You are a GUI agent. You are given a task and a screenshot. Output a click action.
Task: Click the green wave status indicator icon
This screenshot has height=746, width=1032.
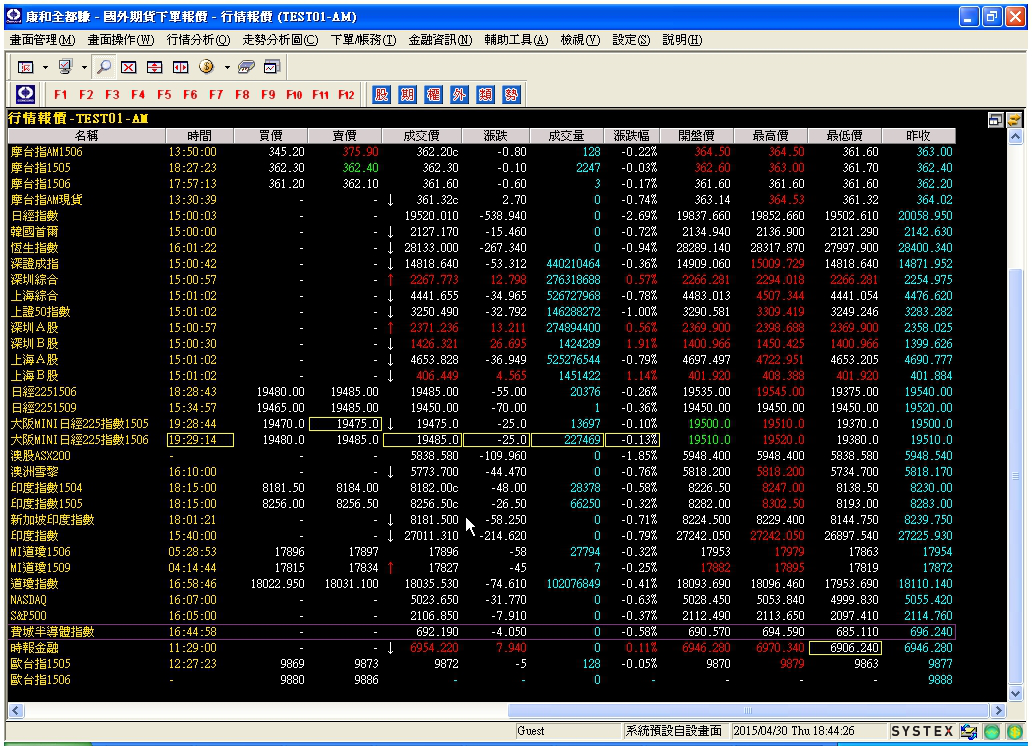point(992,731)
